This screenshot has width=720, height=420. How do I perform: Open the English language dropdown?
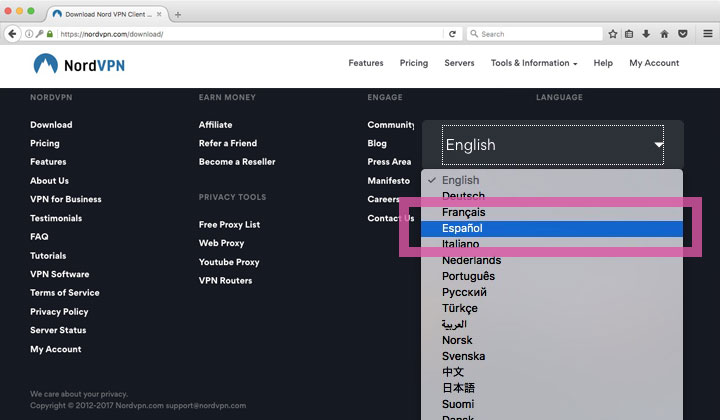(553, 145)
